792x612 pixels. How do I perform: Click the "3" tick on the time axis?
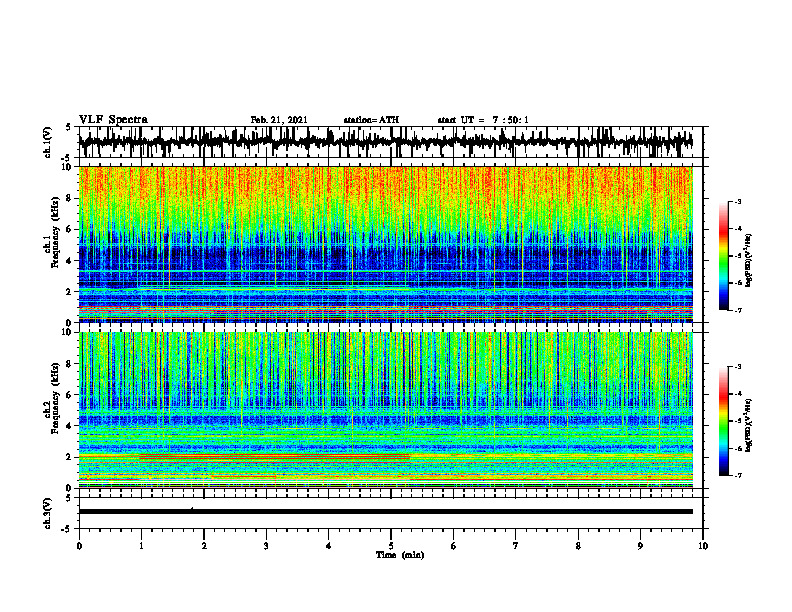(266, 546)
